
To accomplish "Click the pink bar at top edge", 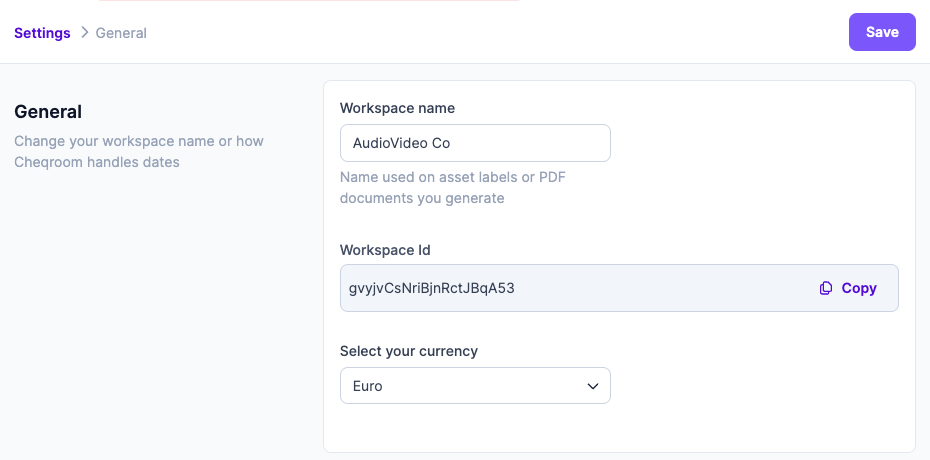I will 308,1.
